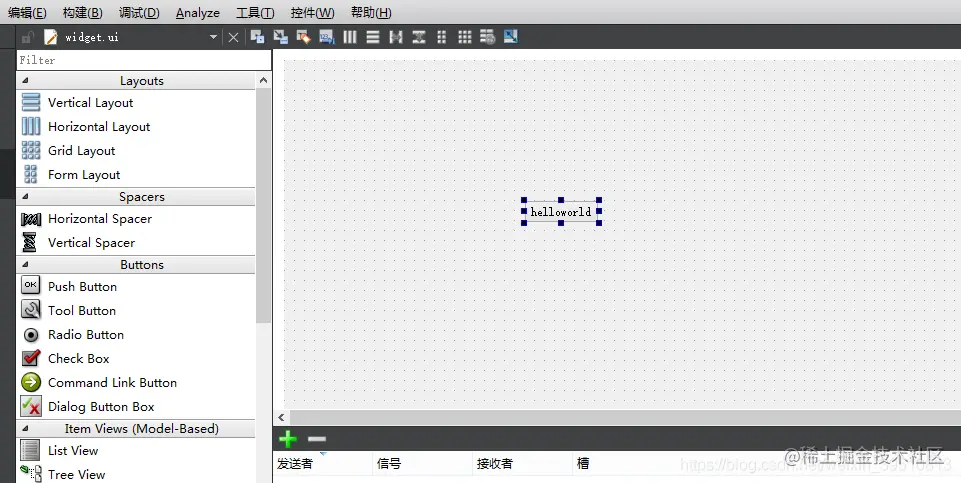This screenshot has width=961, height=483.
Task: Click the Break Layout toolbar icon
Action: pos(487,37)
